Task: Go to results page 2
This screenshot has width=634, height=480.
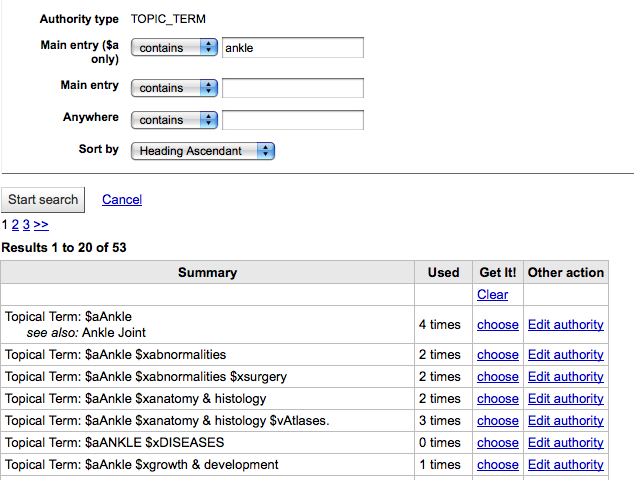Action: [15, 225]
